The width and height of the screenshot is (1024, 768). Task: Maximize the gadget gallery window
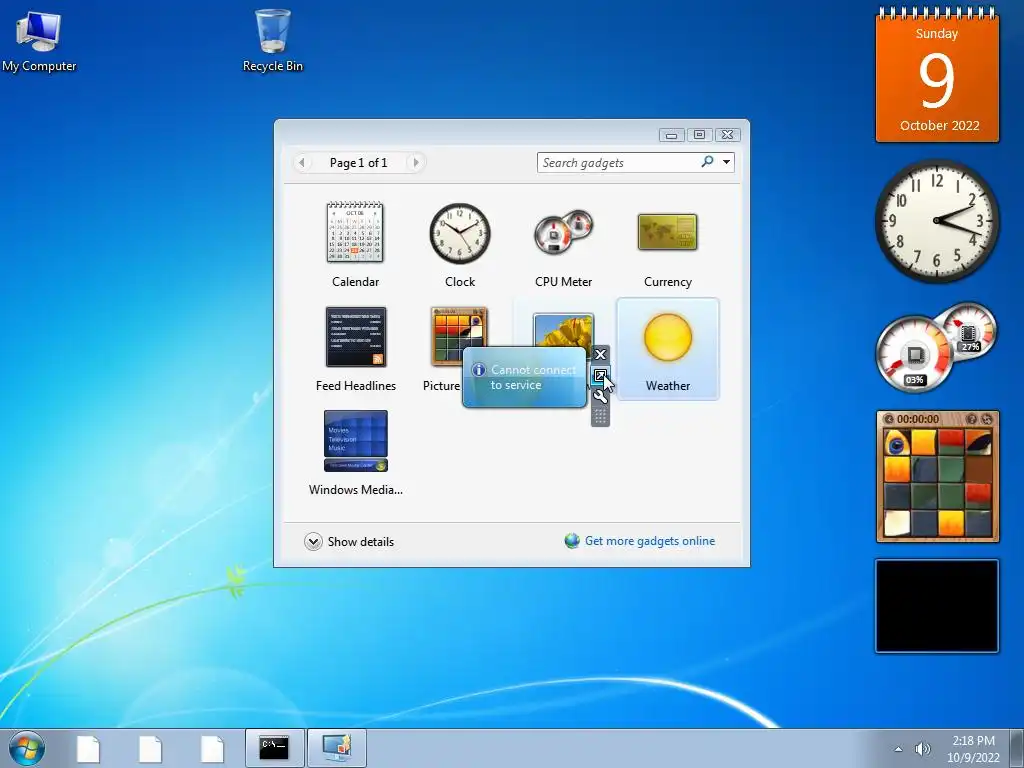(699, 135)
